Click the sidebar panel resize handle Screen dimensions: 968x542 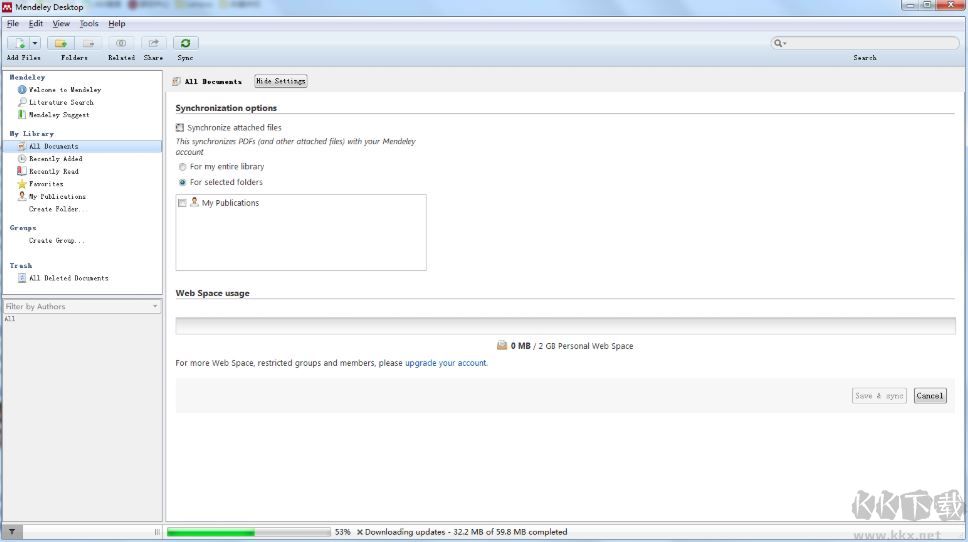[x=157, y=532]
